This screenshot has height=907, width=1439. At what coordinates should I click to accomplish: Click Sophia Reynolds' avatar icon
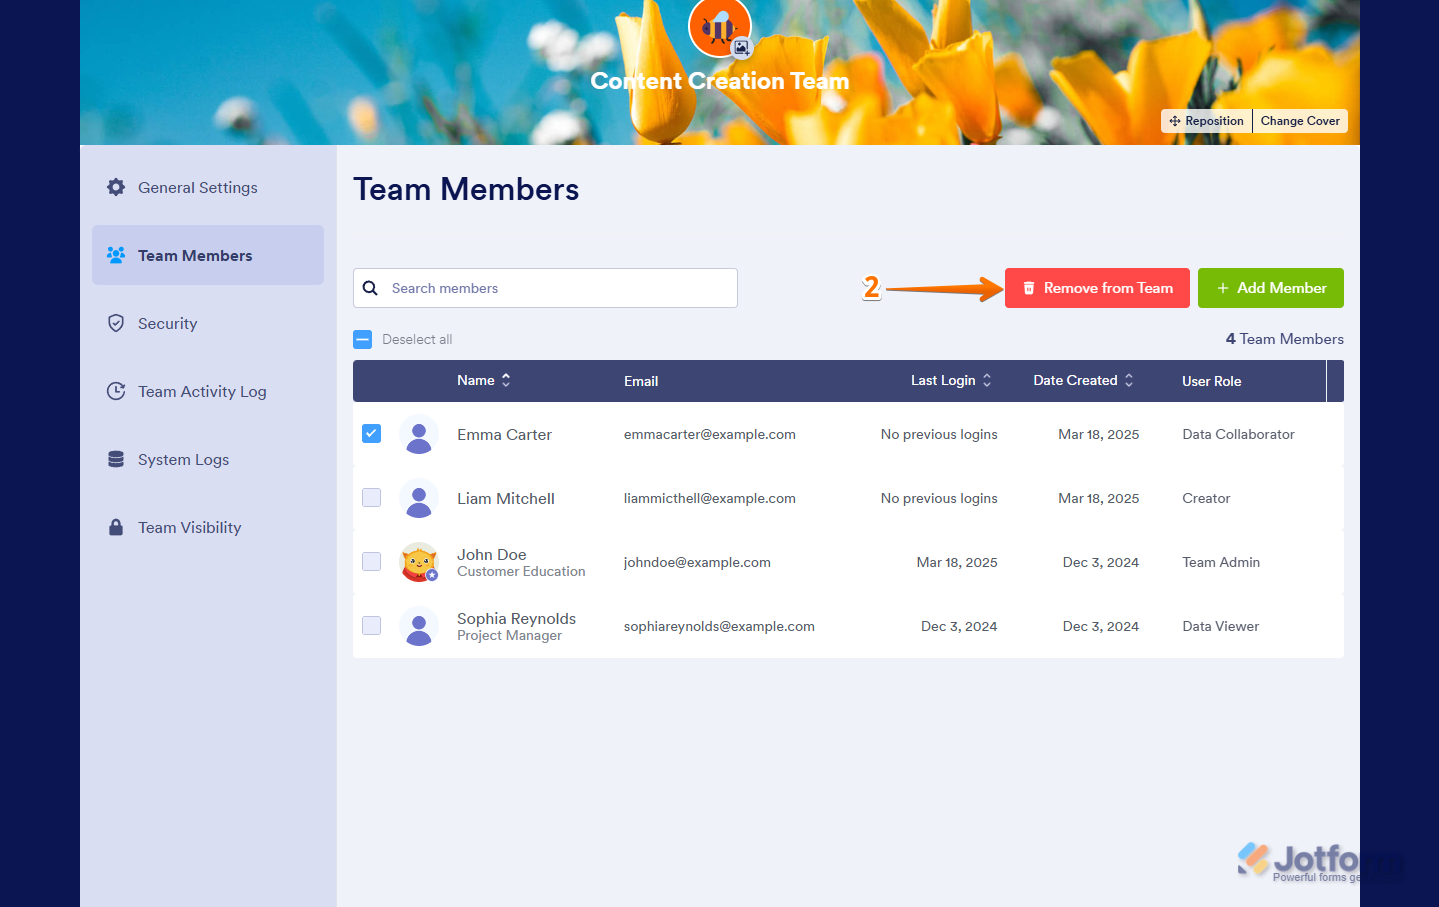coord(419,626)
